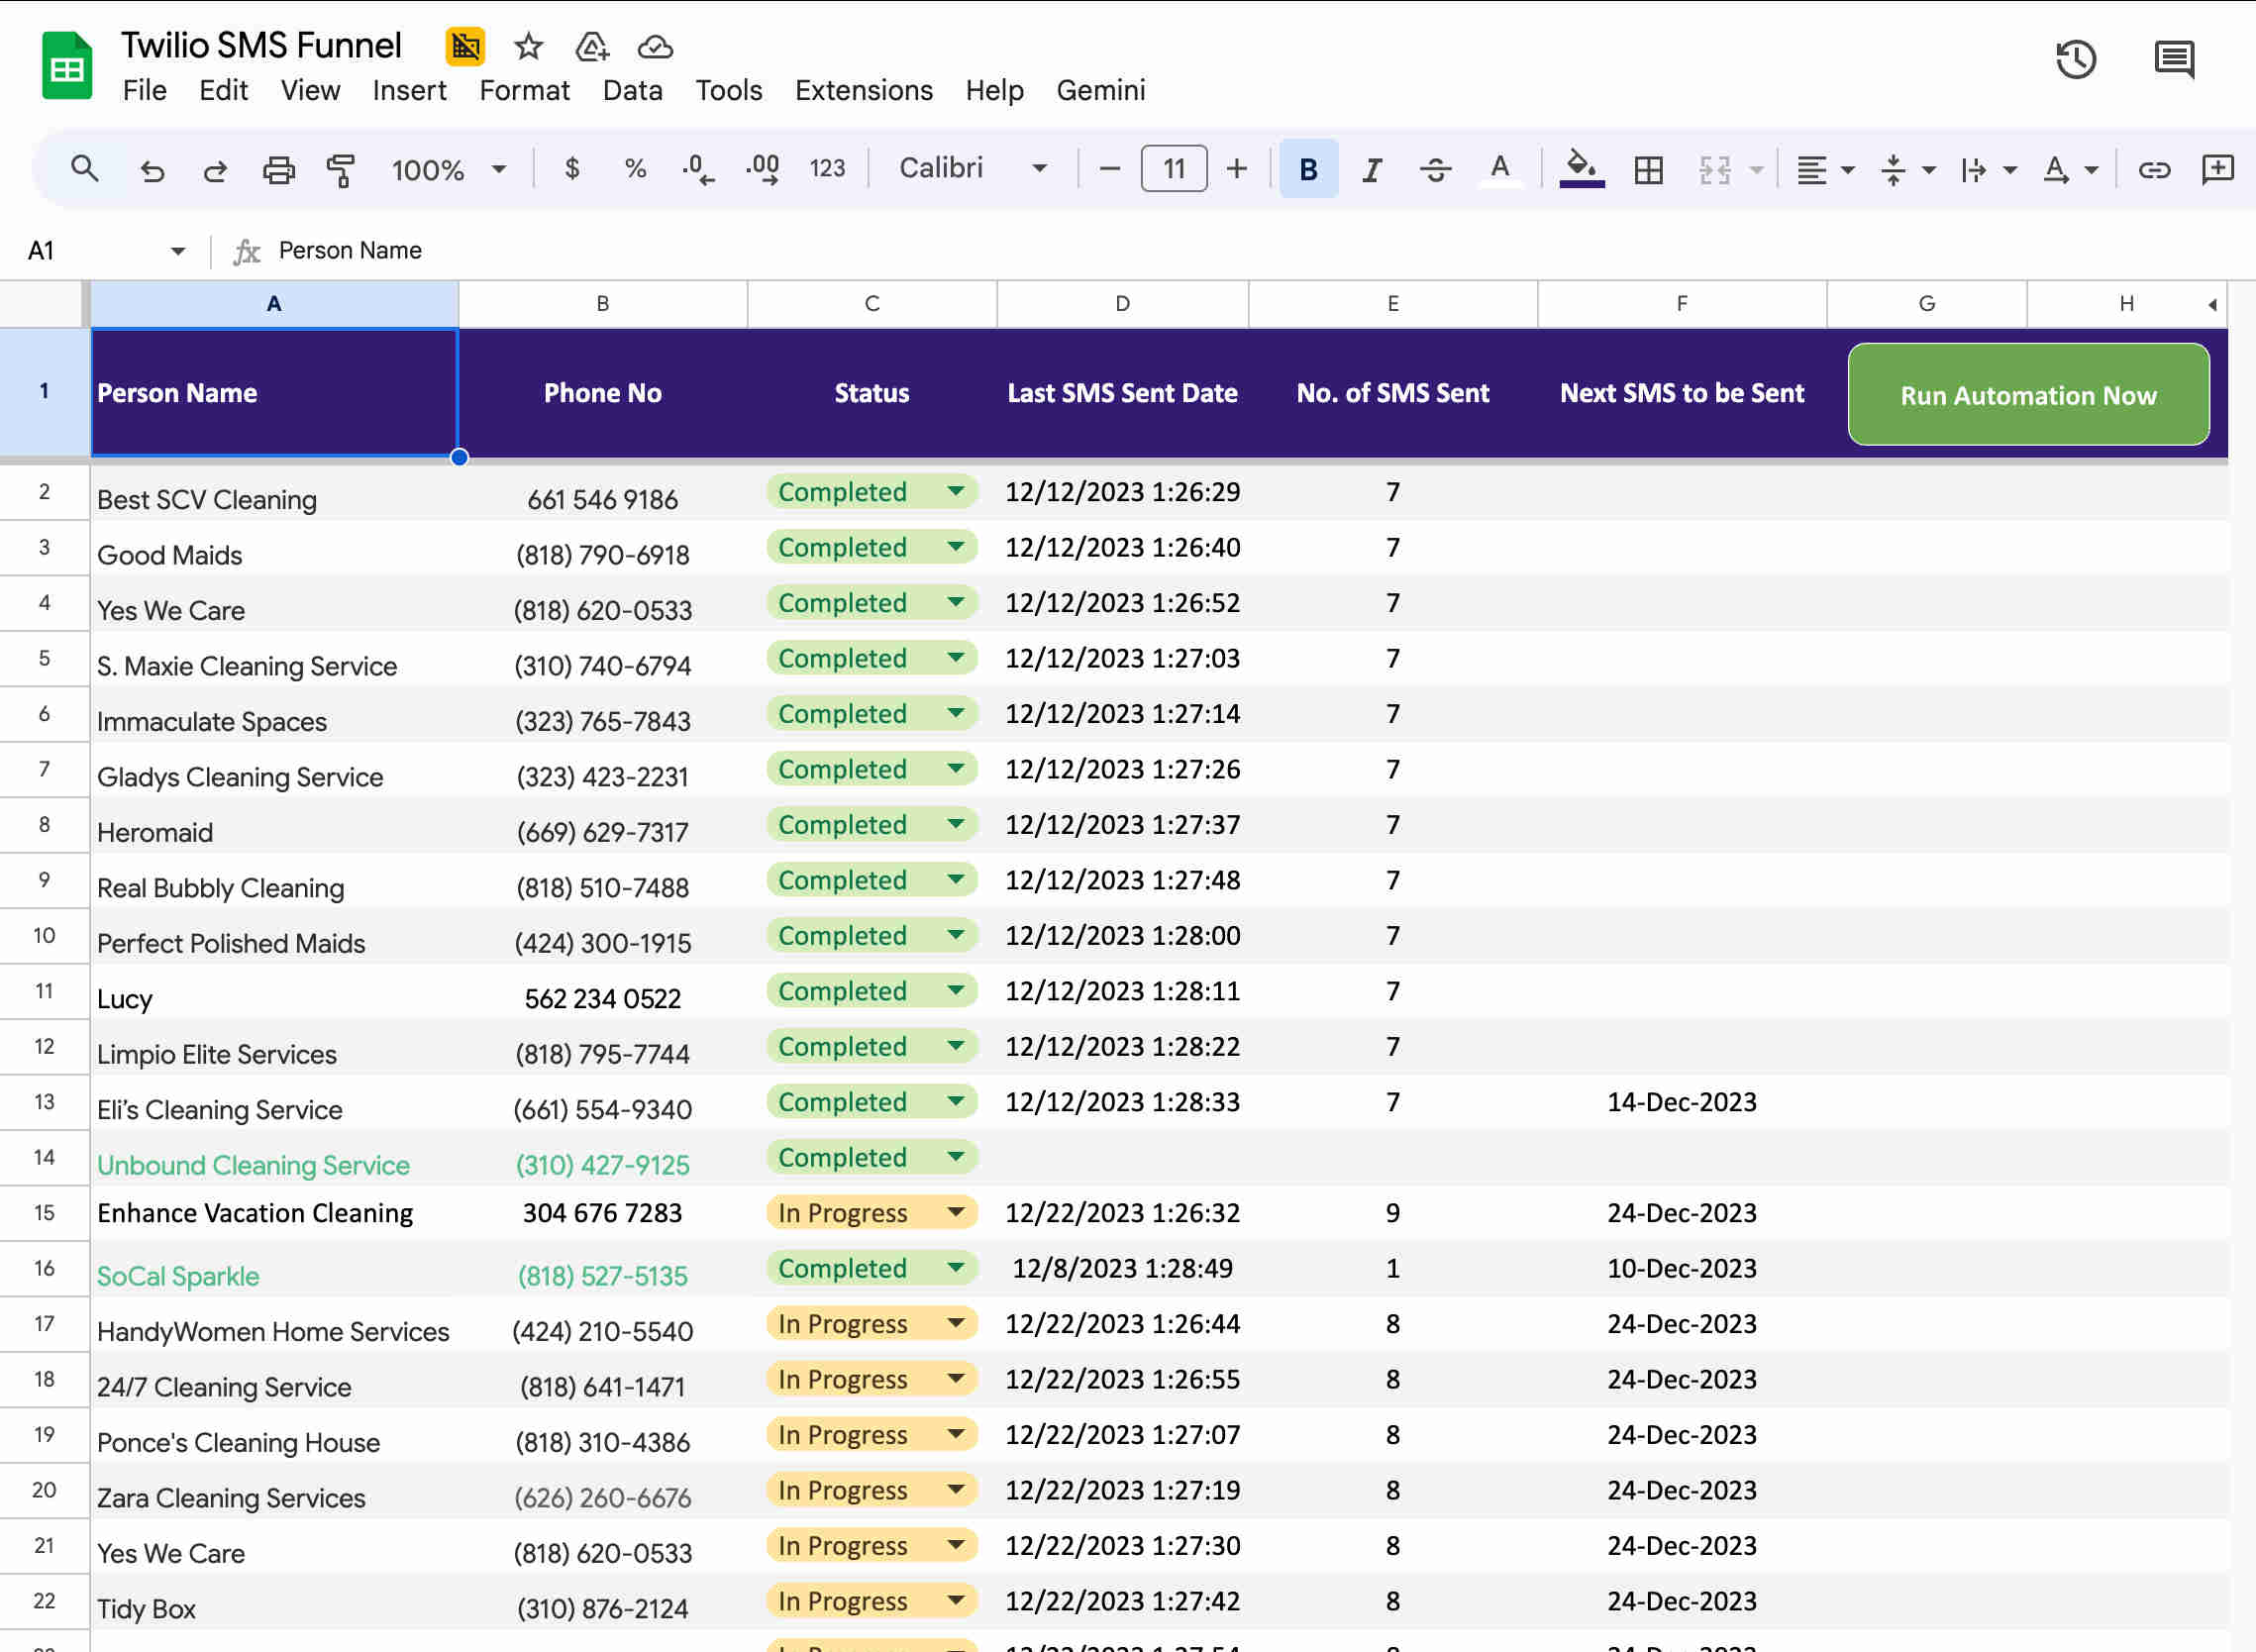
Task: Open status dropdown for Best SCV Cleaning
Action: pyautogui.click(x=956, y=491)
